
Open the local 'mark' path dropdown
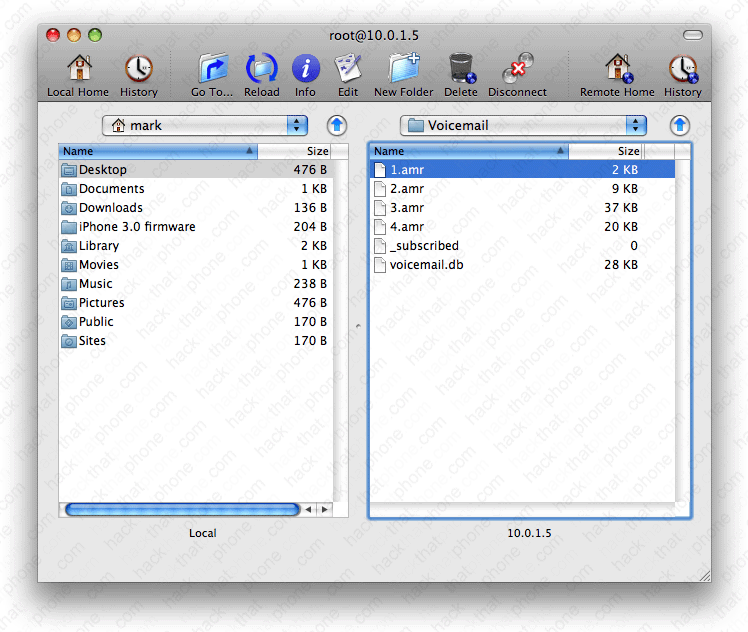click(x=205, y=125)
